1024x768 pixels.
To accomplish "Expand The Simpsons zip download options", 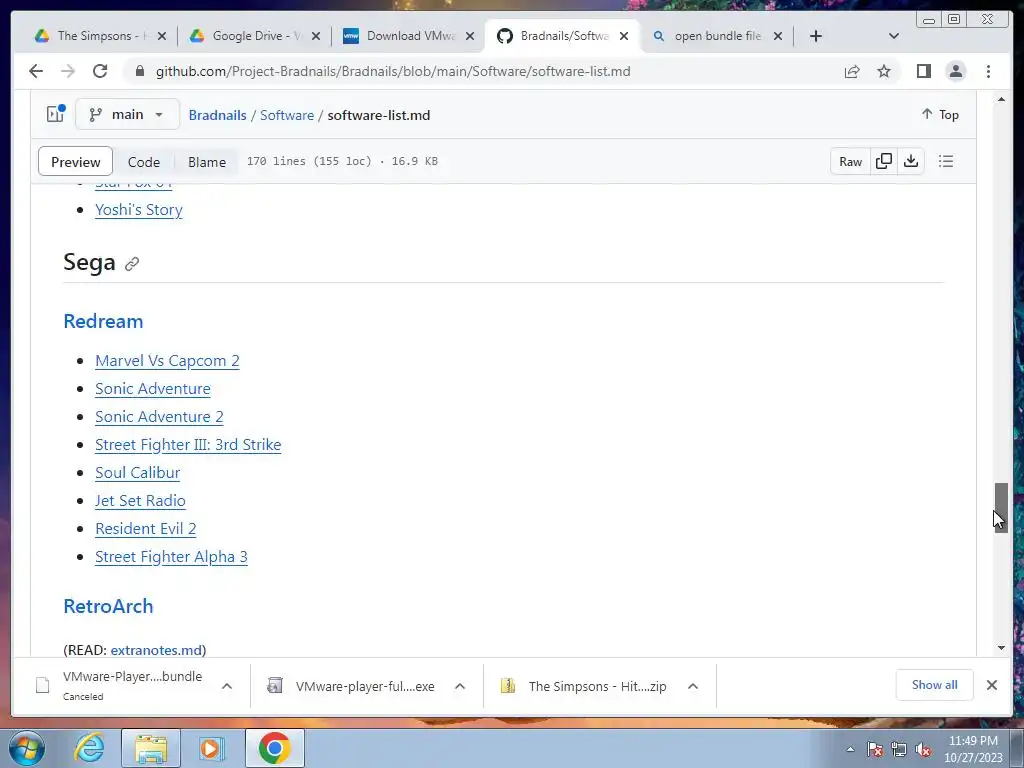I will tap(693, 686).
